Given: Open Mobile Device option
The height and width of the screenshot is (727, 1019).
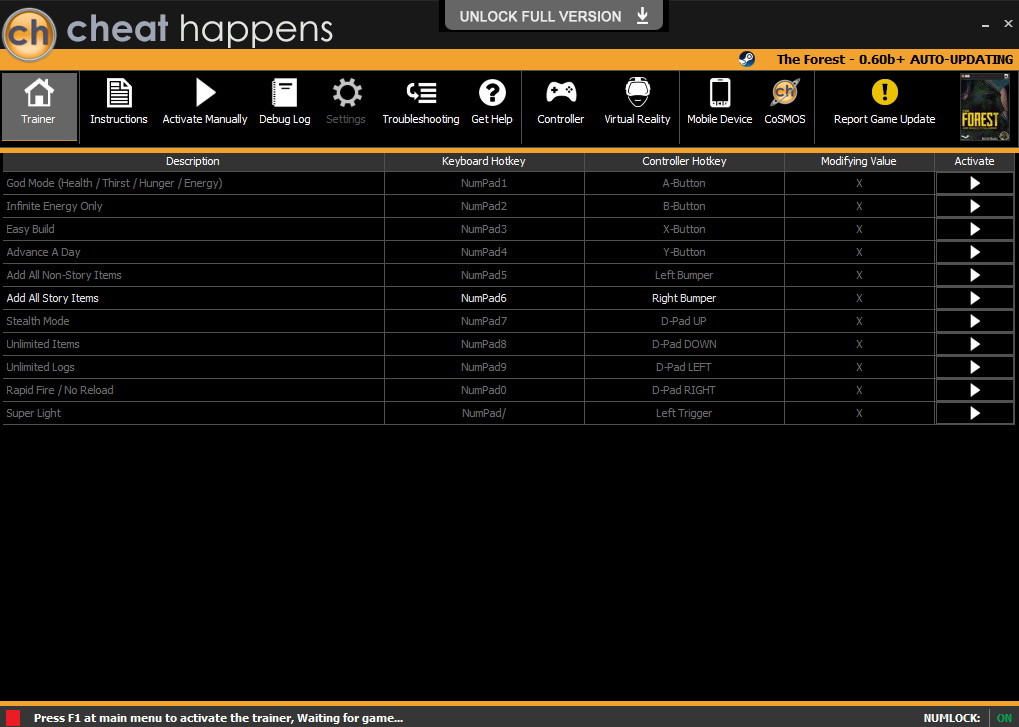Looking at the screenshot, I should click(719, 102).
